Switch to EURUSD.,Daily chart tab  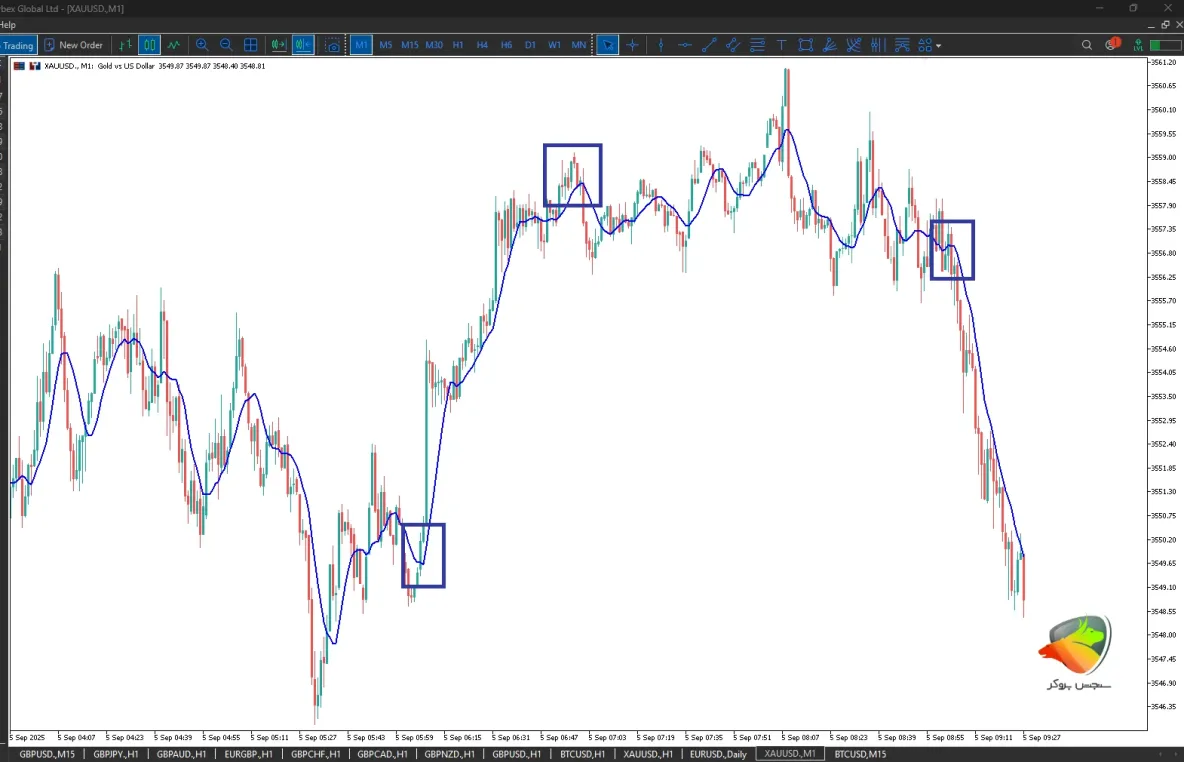click(x=718, y=754)
